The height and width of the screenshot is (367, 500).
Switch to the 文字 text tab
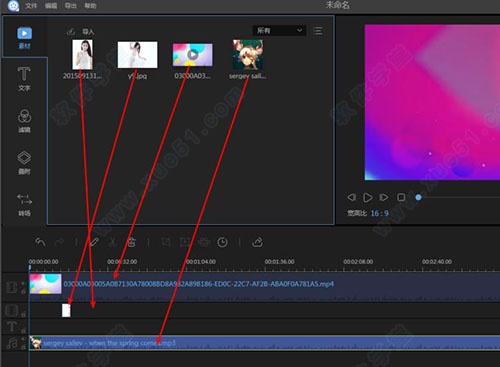click(x=24, y=79)
